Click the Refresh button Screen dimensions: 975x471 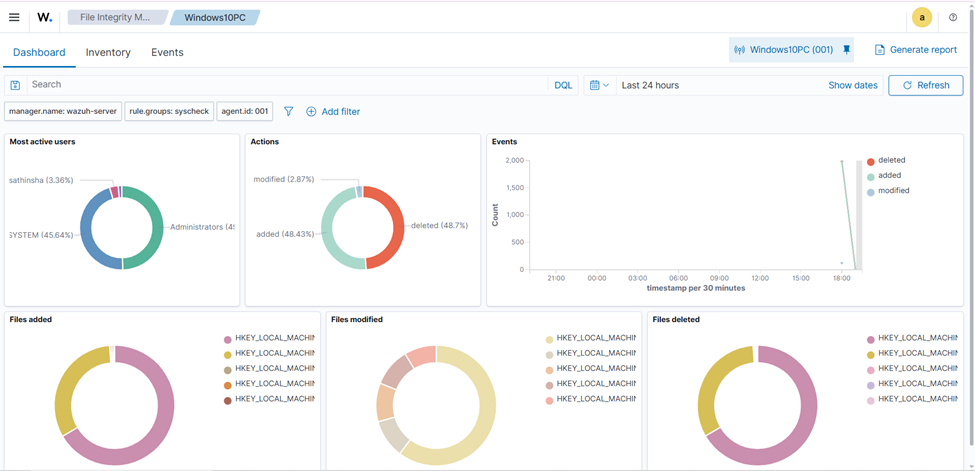tap(926, 85)
